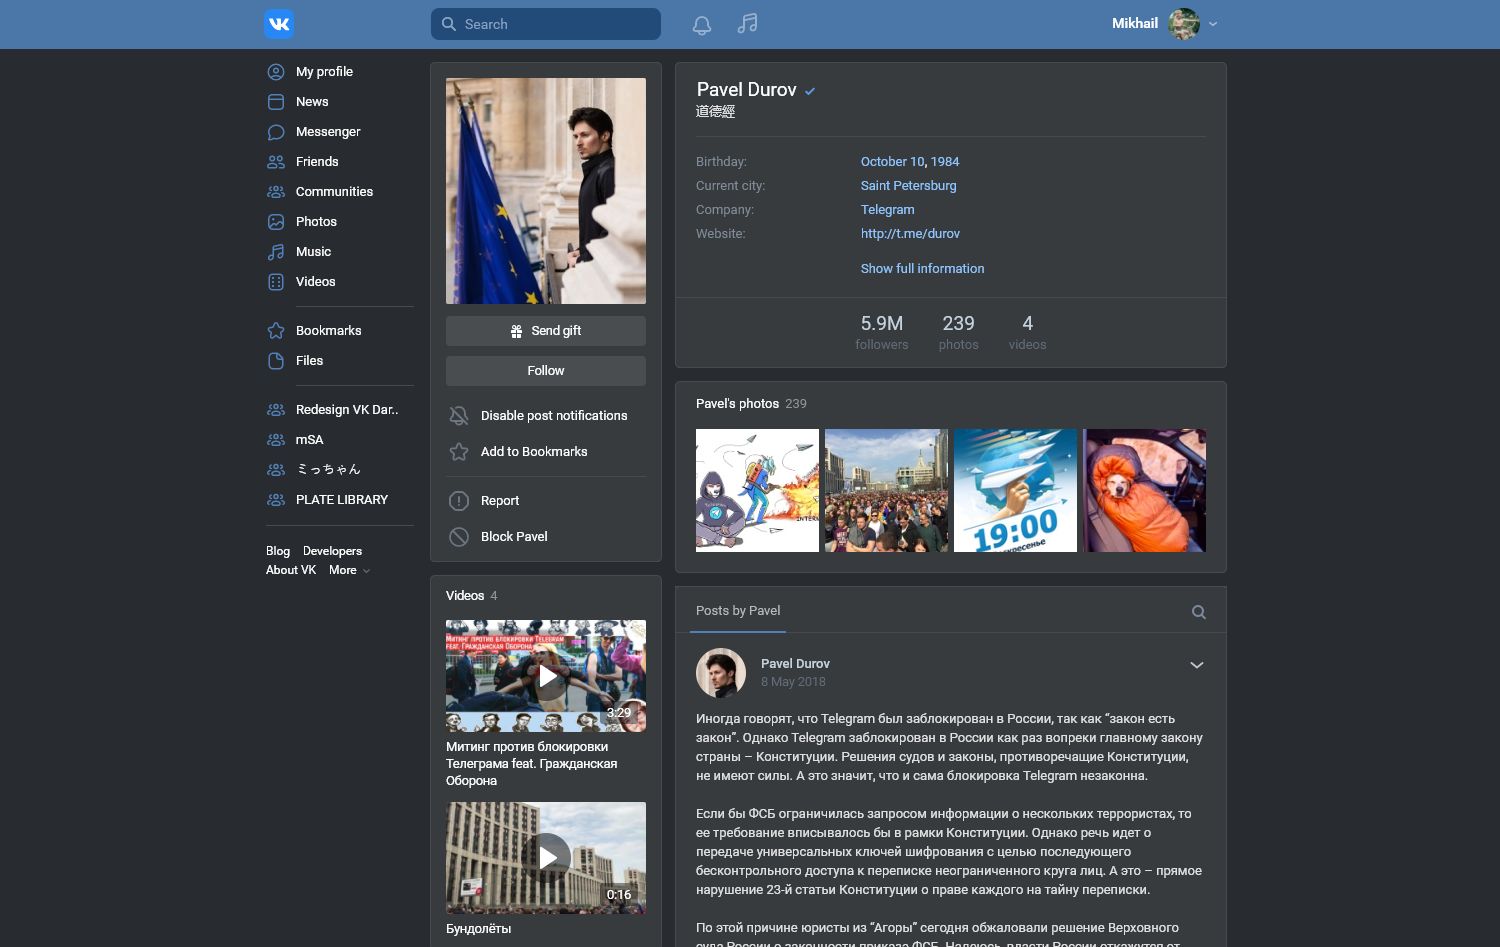Click the PLATE LIBRARY community icon
Image resolution: width=1500 pixels, height=947 pixels.
tap(276, 500)
